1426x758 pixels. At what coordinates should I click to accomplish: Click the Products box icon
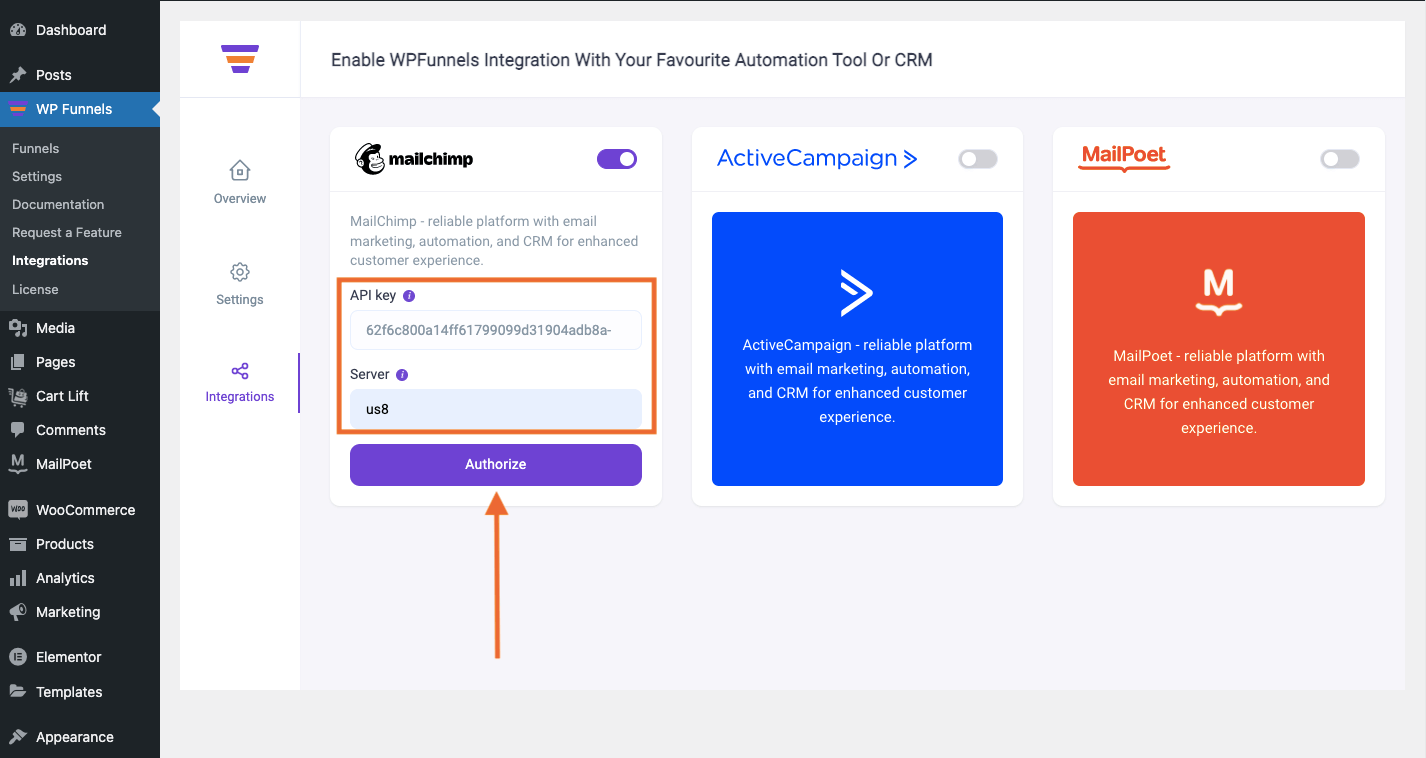[18, 544]
